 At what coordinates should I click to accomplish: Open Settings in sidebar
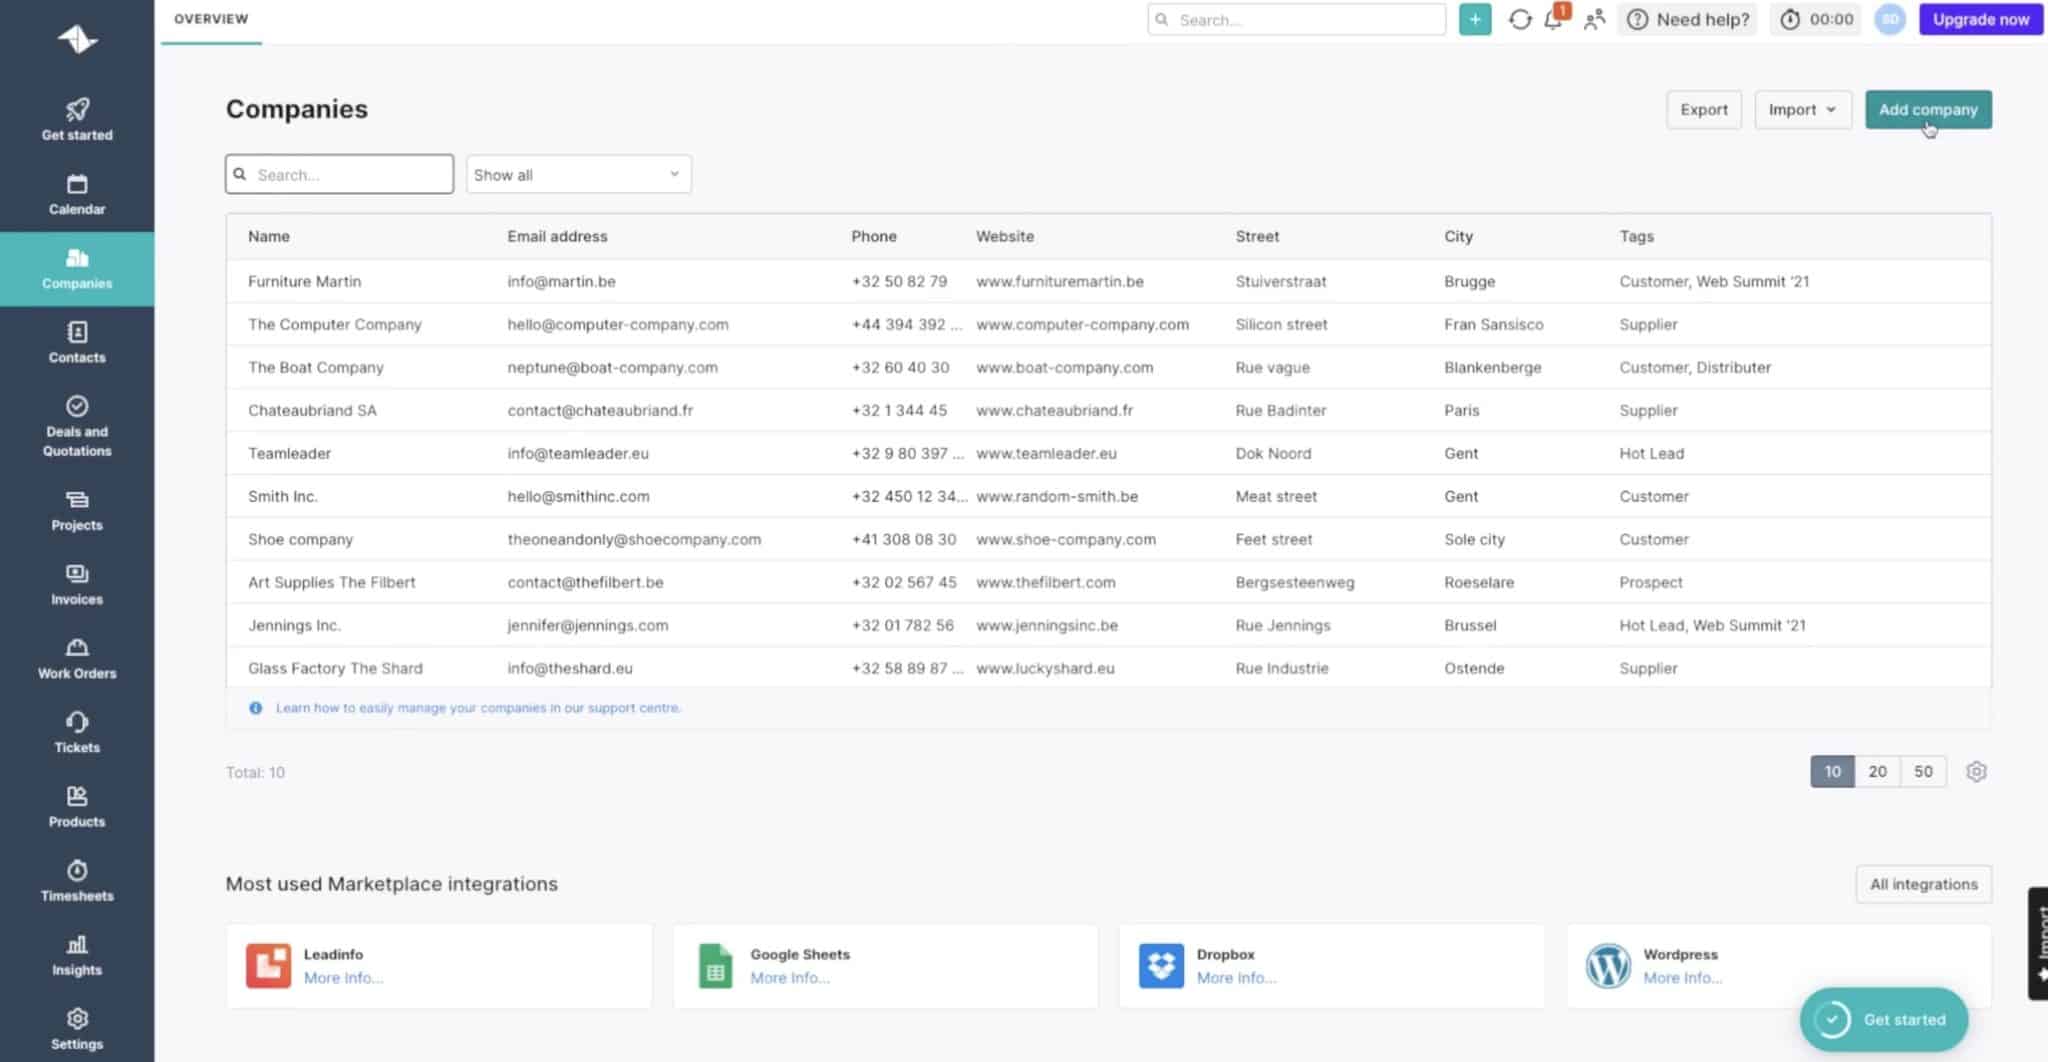(x=77, y=1029)
